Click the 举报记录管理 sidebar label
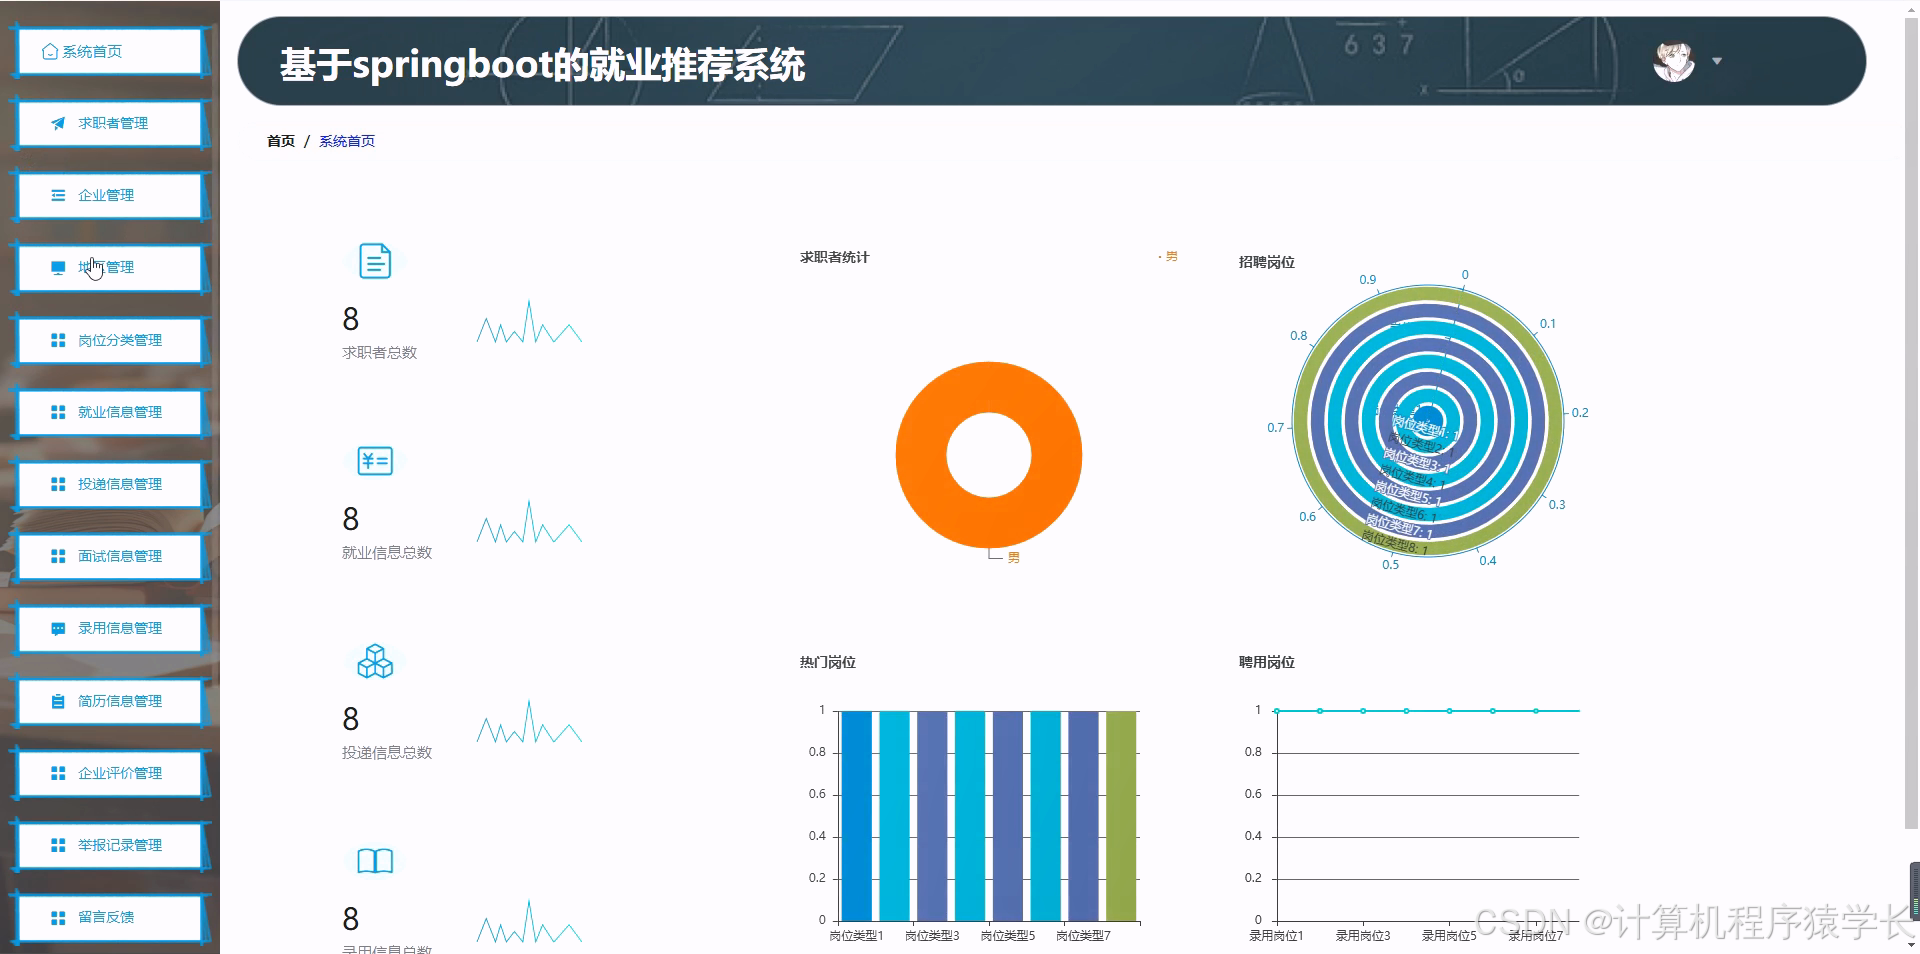1920x954 pixels. [120, 845]
